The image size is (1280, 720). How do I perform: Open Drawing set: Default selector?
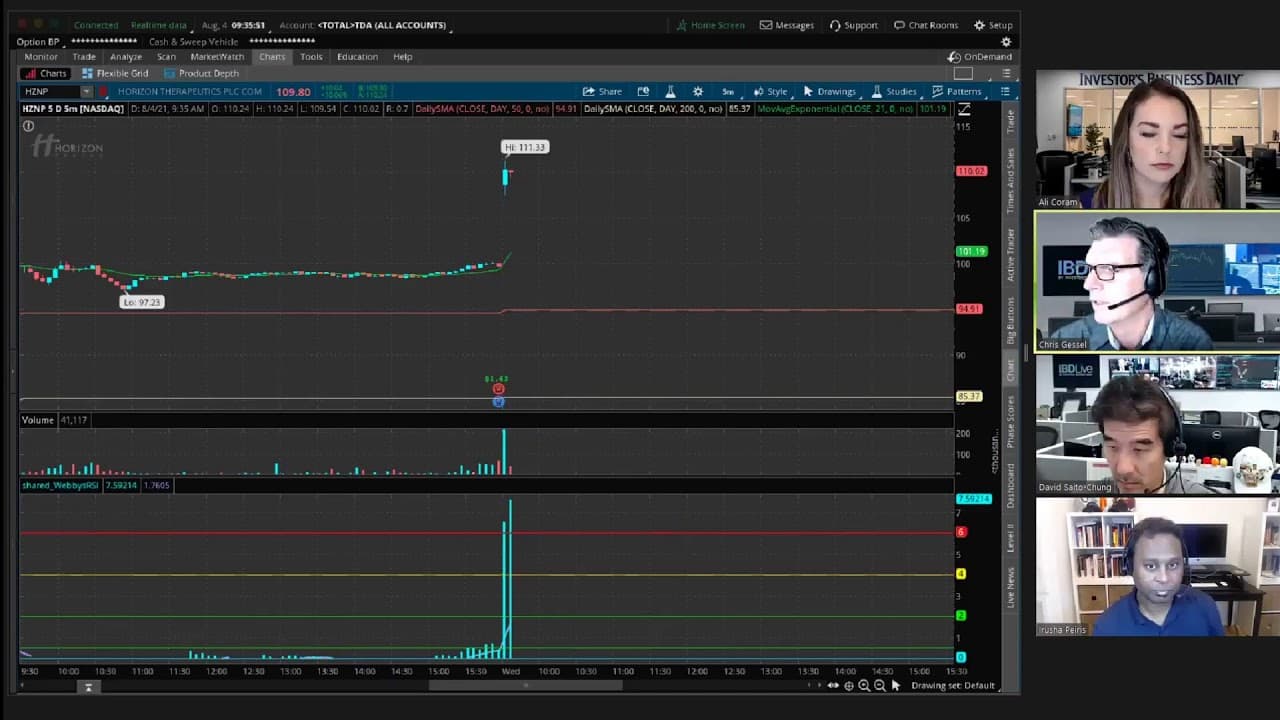point(953,685)
